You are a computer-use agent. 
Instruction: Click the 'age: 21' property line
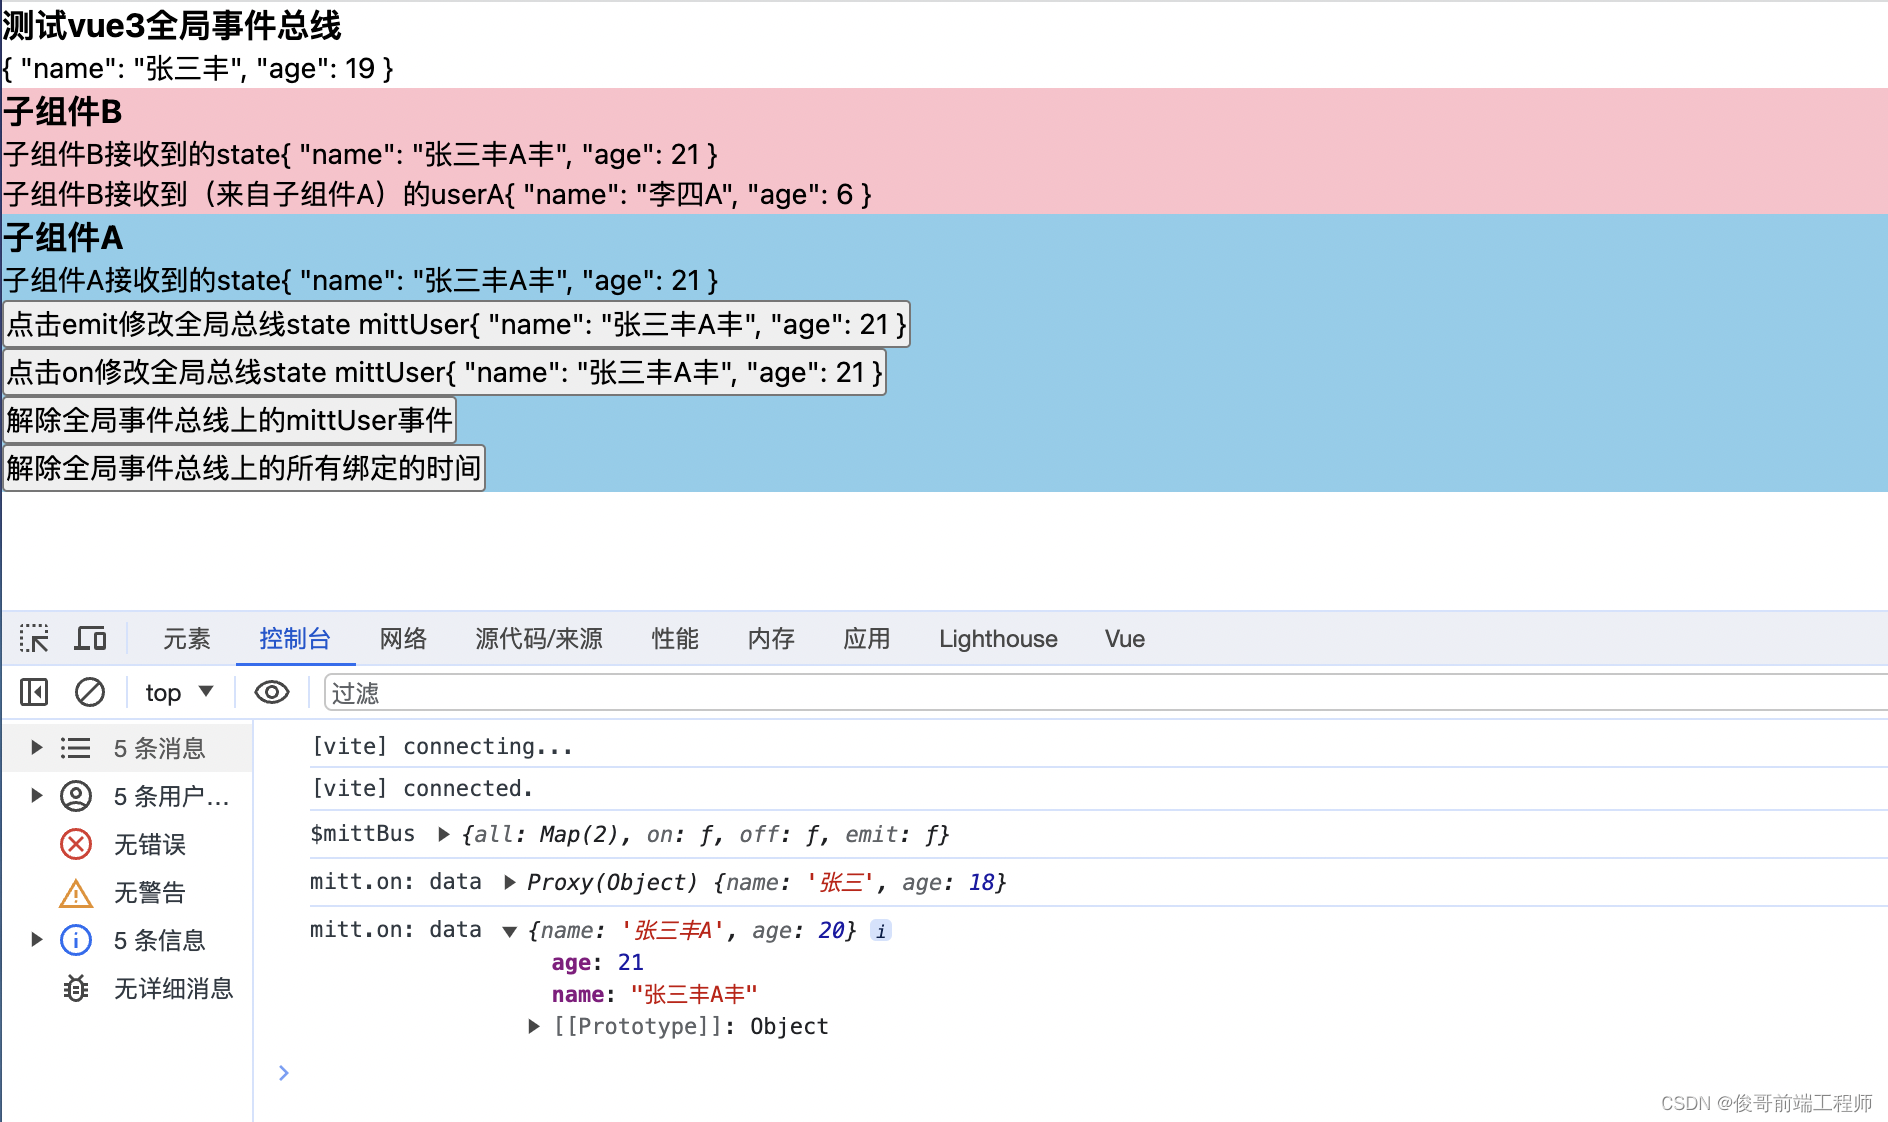597,962
